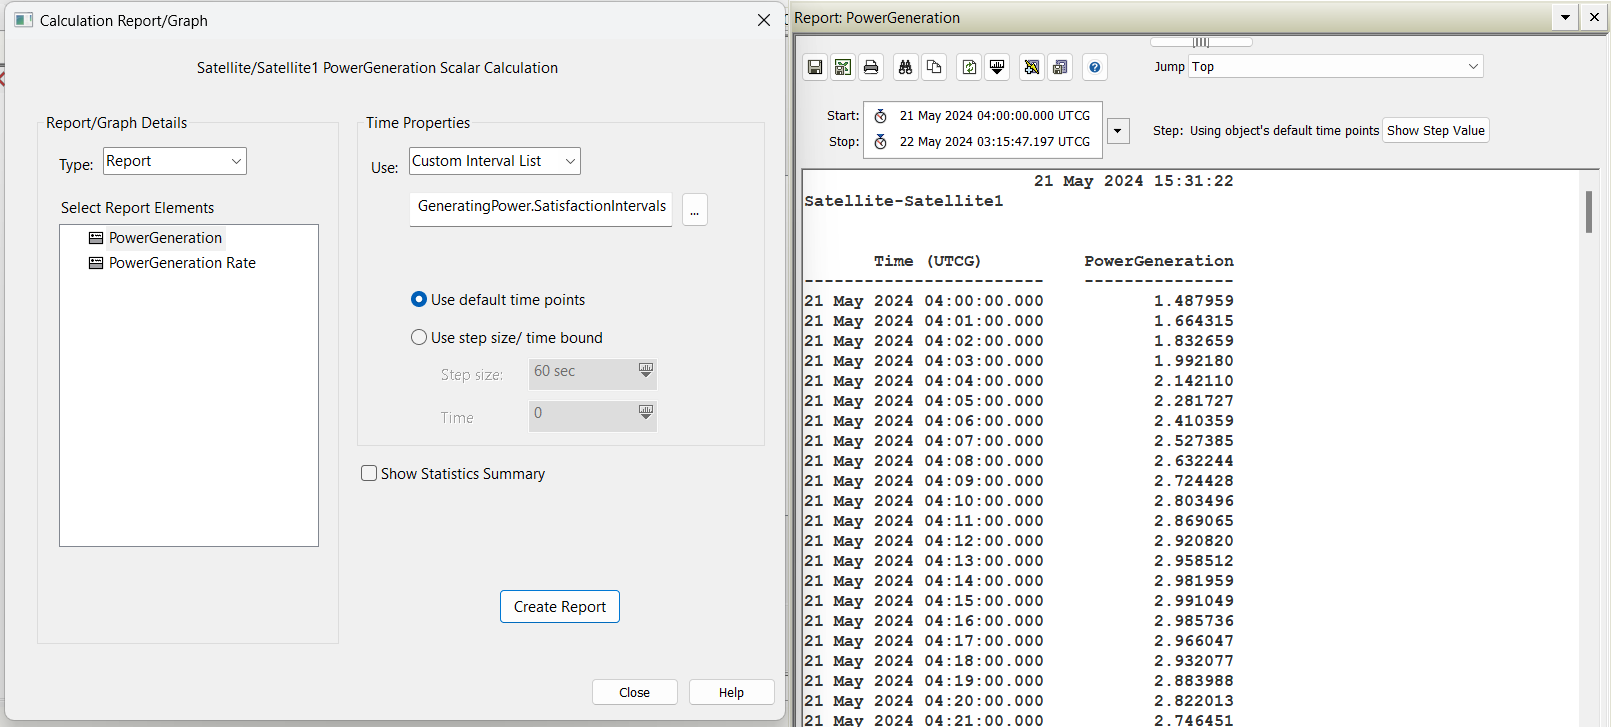Viewport: 1611px width, 727px height.
Task: Click the units dropdown icon with black arrow
Action: point(997,67)
